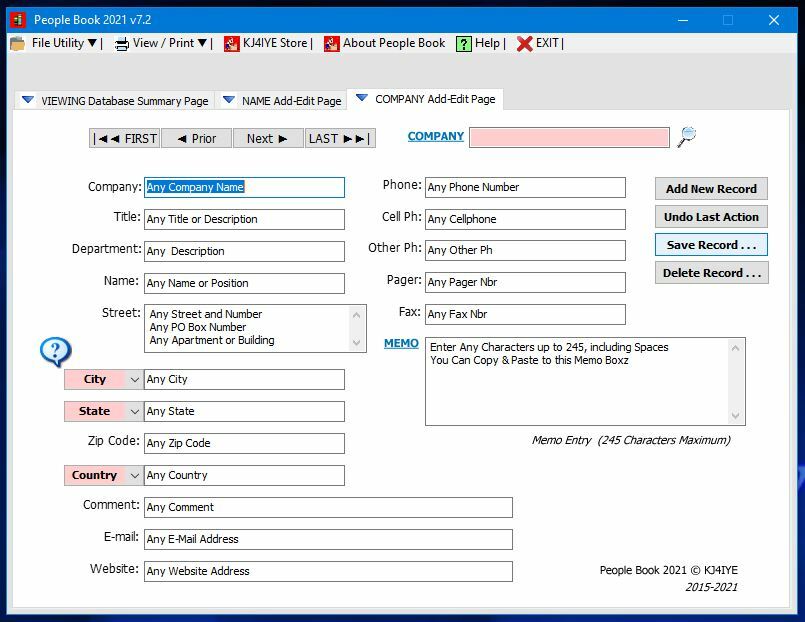805x622 pixels.
Task: Click the Title field
Action: 244,220
